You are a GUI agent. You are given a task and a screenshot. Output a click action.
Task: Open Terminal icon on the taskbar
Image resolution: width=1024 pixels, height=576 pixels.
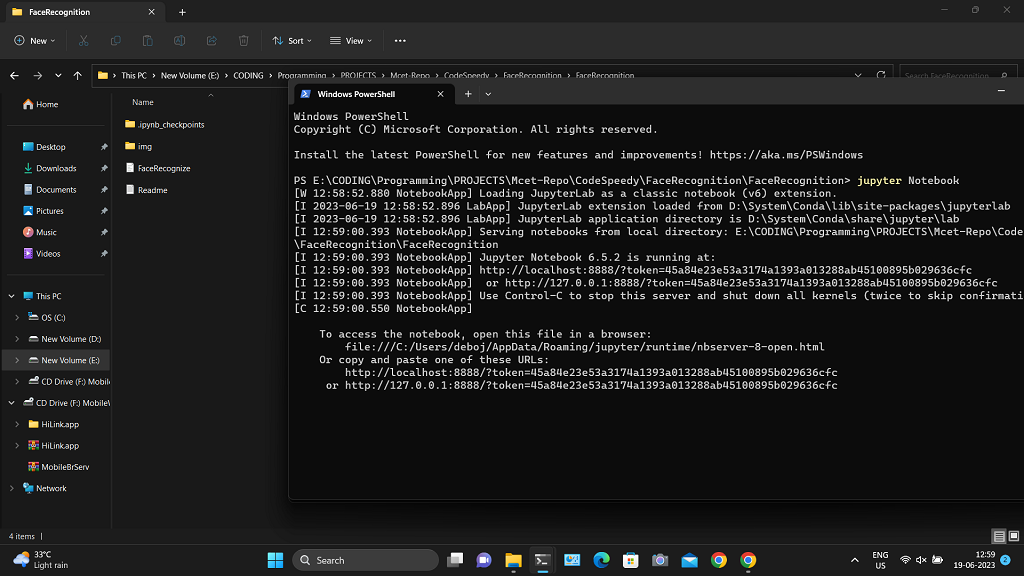click(542, 560)
